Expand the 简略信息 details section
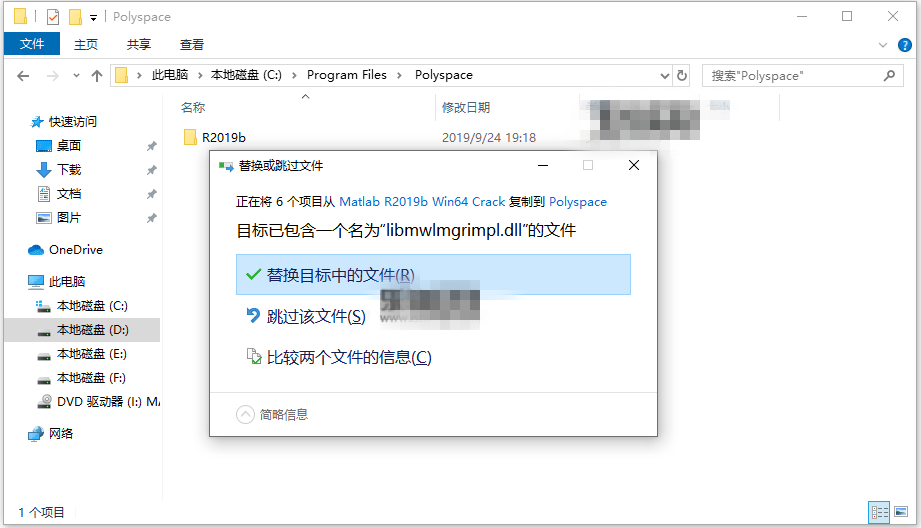This screenshot has height=528, width=921. 246,414
